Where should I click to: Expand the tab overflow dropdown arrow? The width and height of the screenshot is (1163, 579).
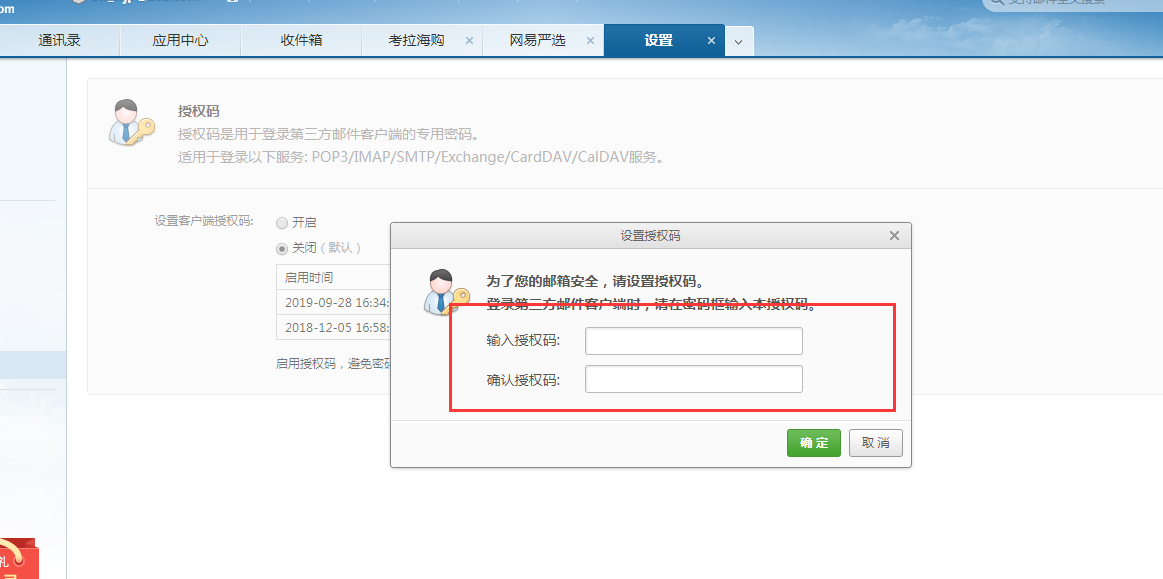pos(739,42)
